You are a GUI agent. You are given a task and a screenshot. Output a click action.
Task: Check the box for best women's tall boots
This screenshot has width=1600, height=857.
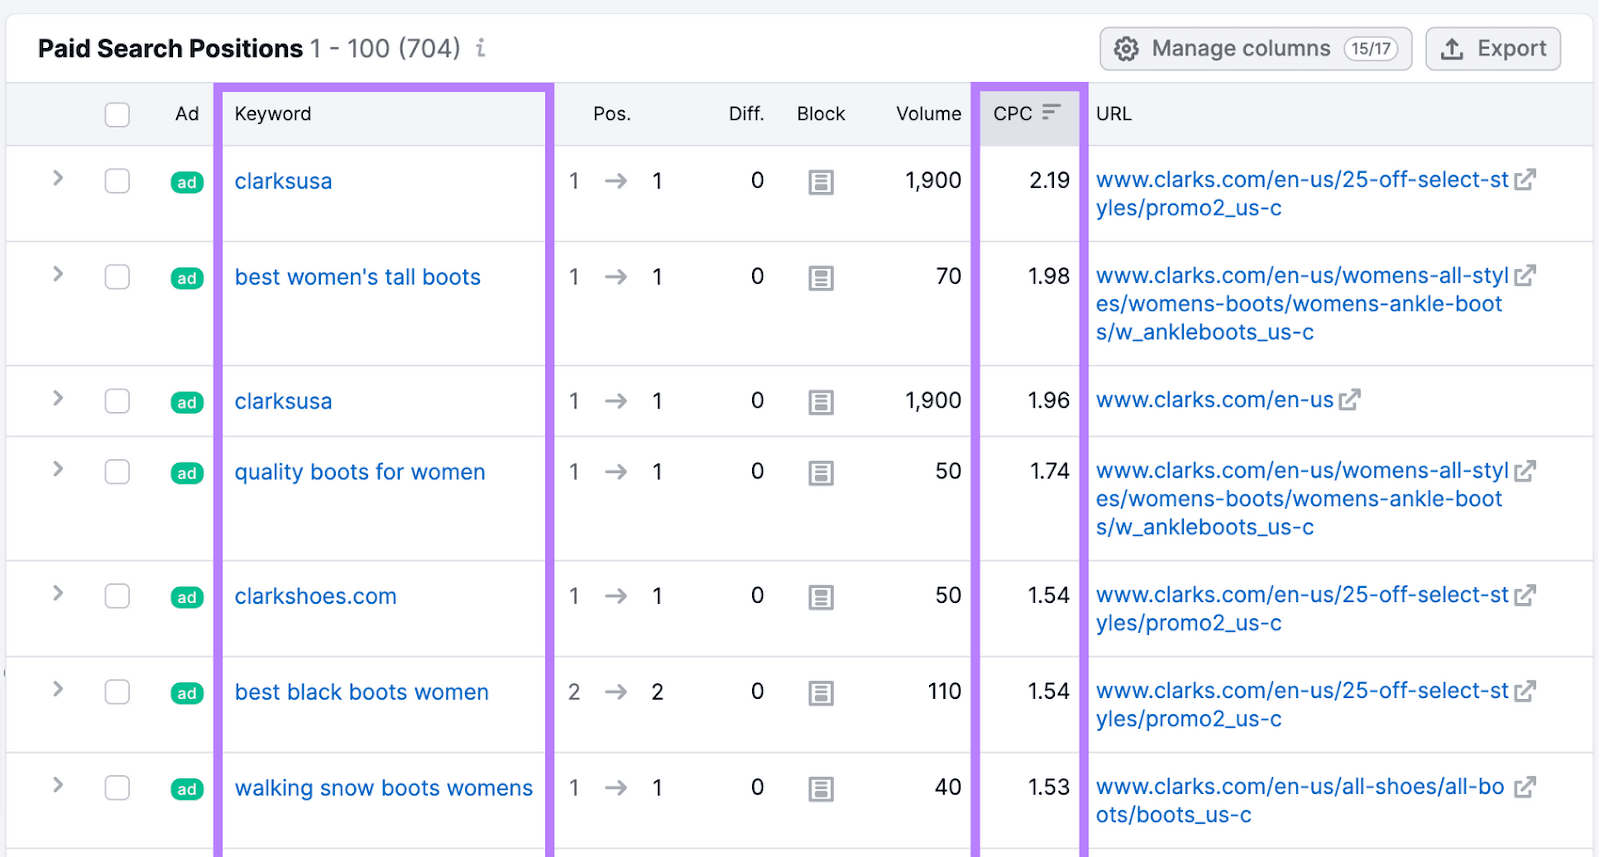click(117, 277)
